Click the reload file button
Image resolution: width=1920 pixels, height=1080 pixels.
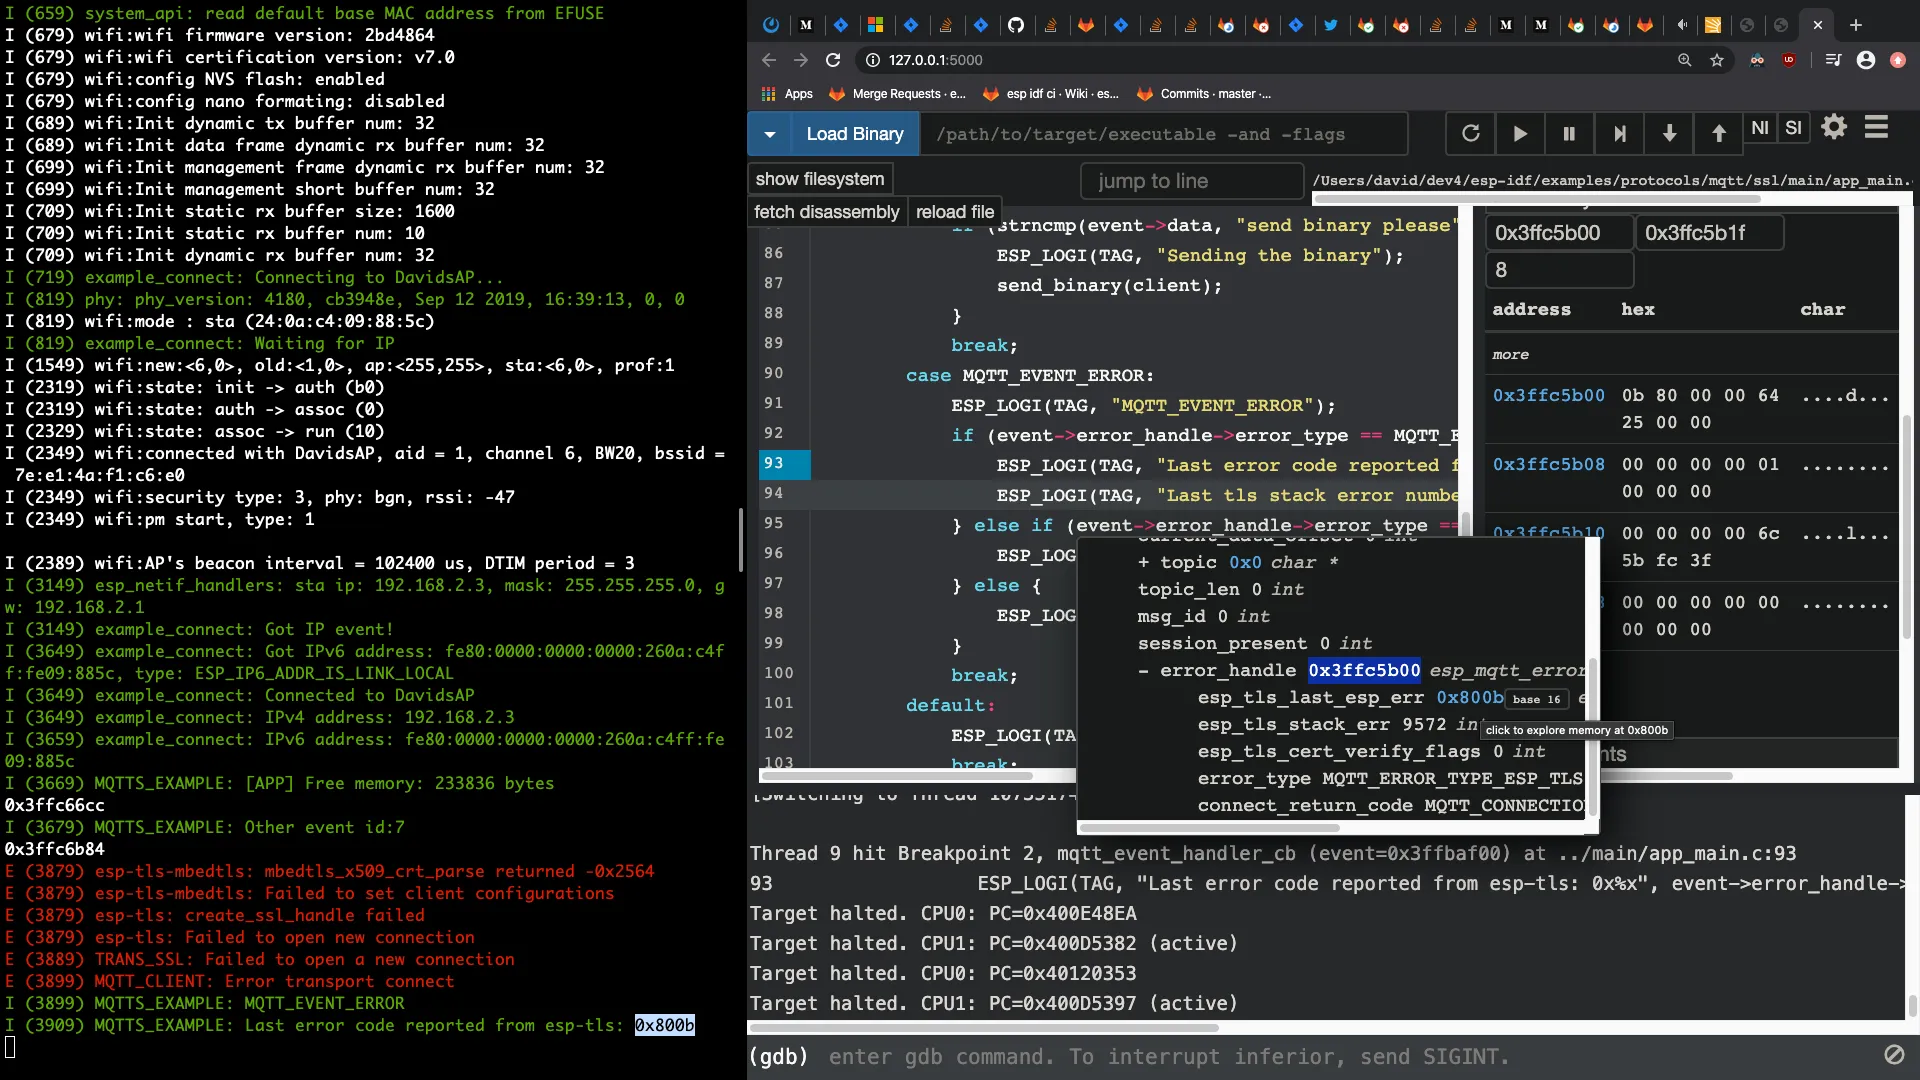954,212
